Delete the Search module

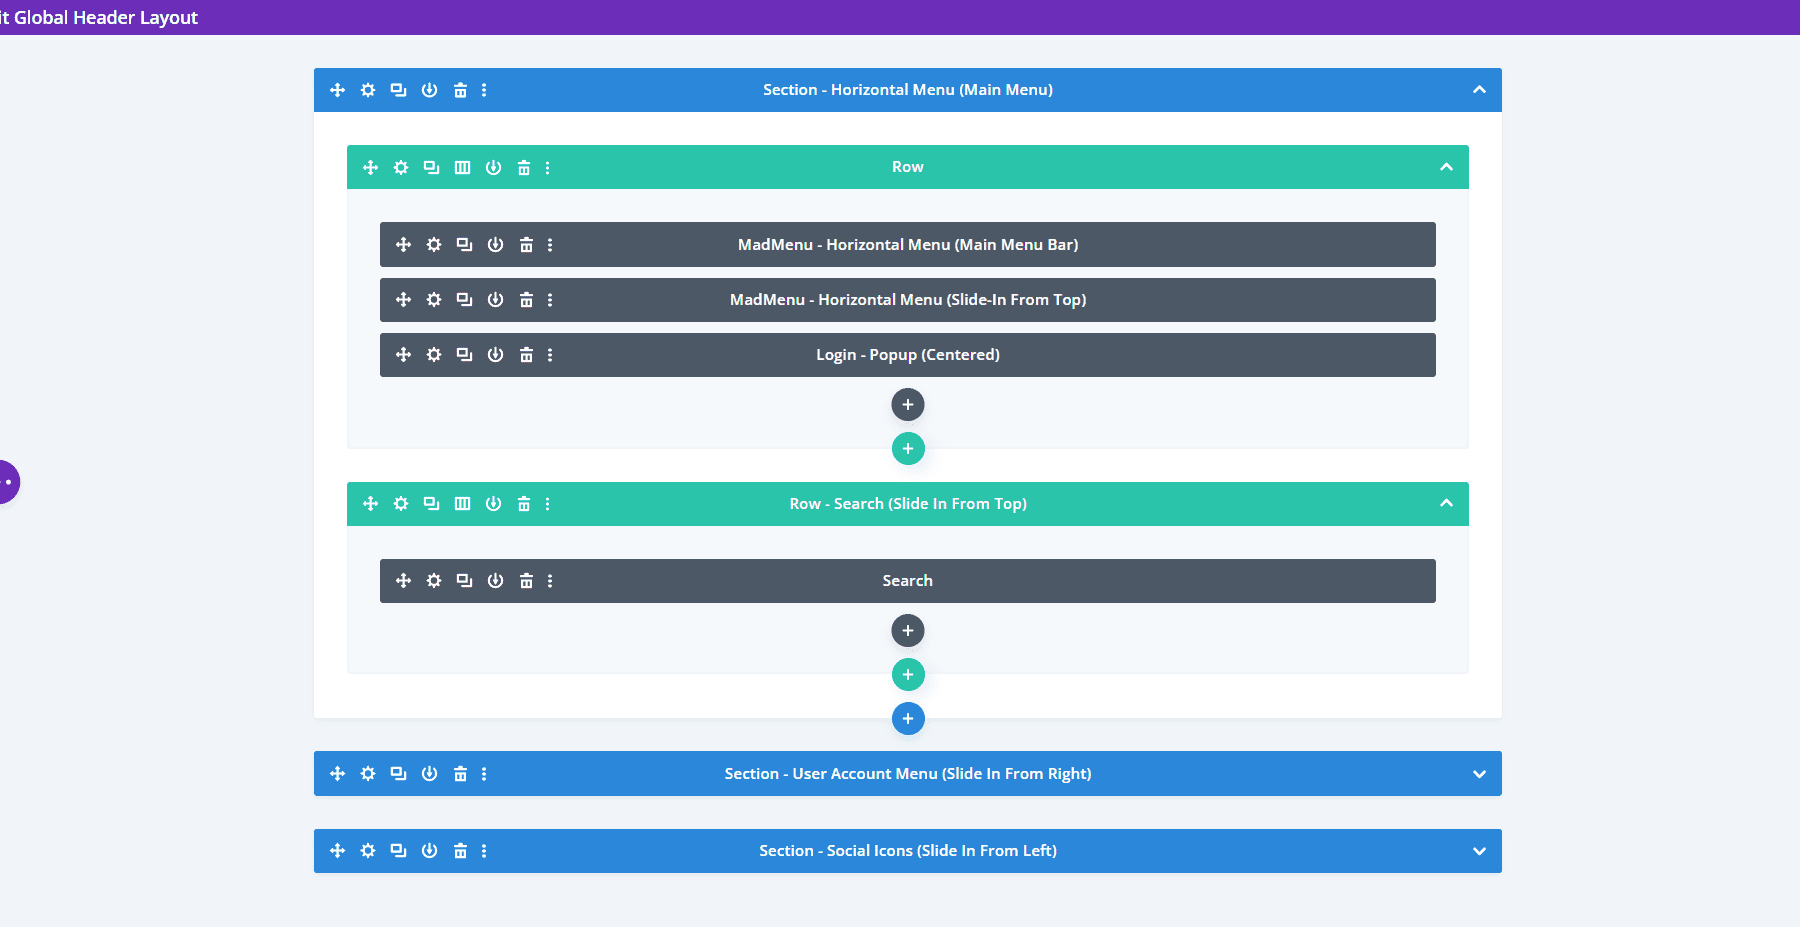[526, 580]
